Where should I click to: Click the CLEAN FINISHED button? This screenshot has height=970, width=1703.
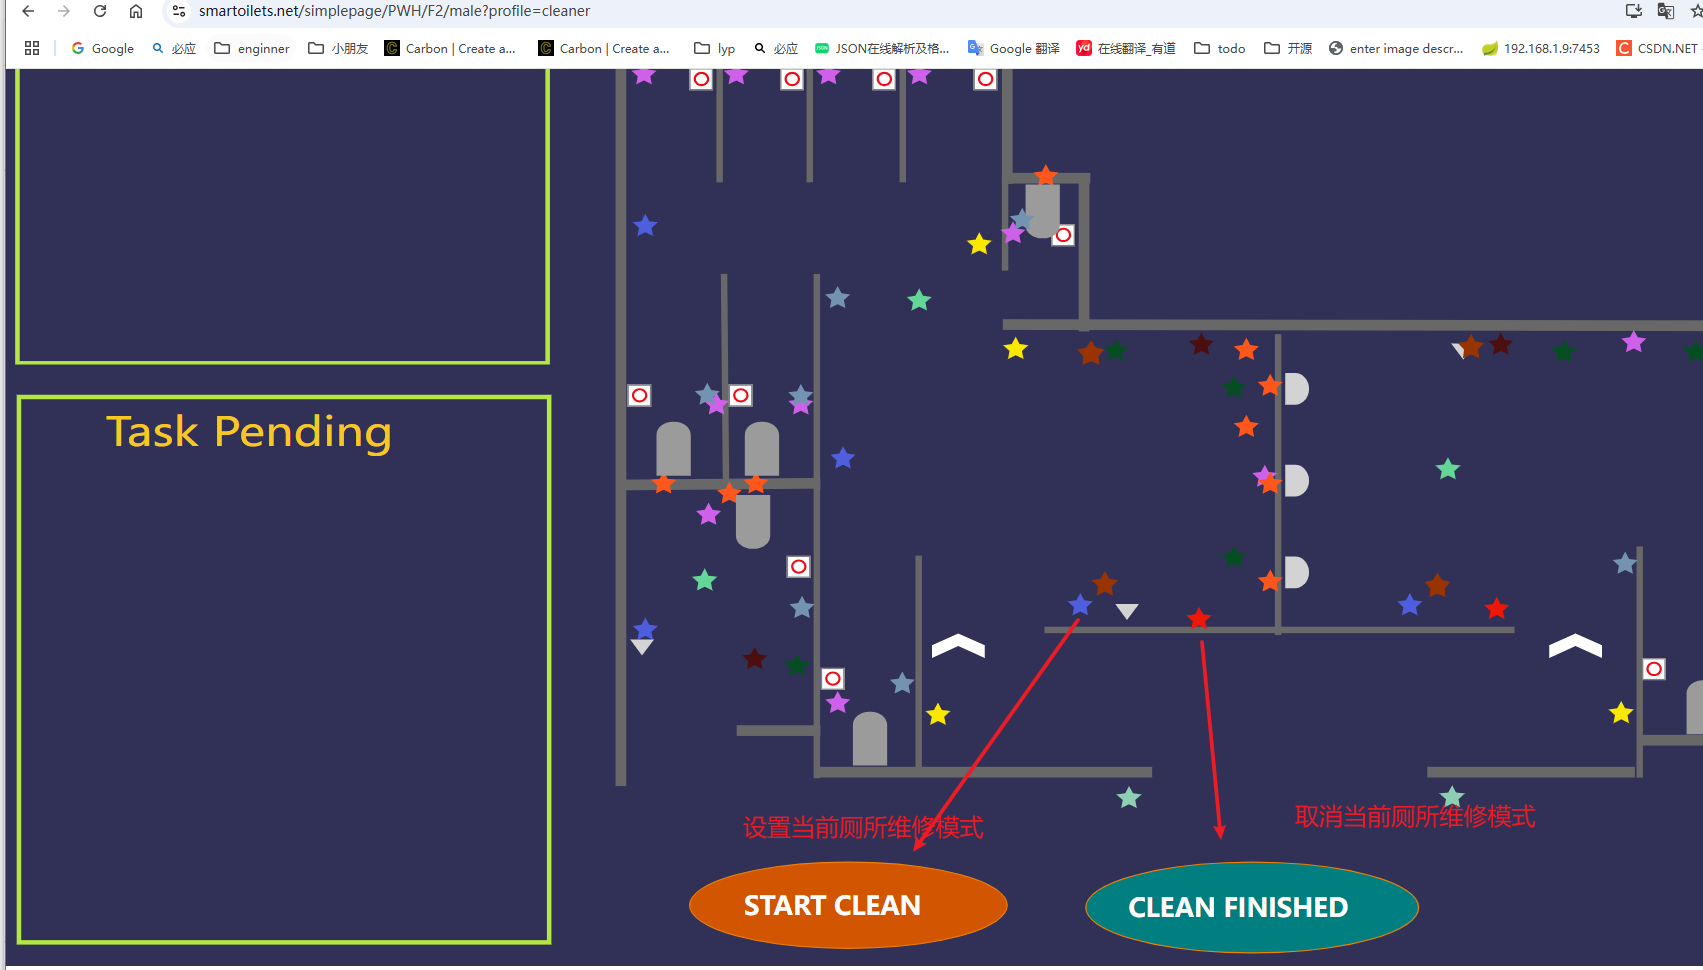pos(1252,907)
